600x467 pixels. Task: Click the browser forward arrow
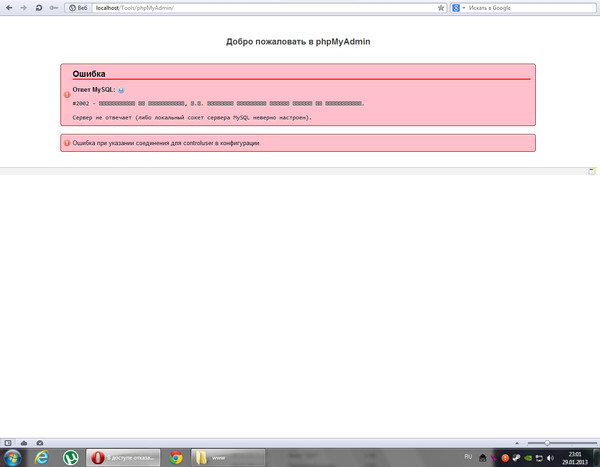tap(24, 8)
